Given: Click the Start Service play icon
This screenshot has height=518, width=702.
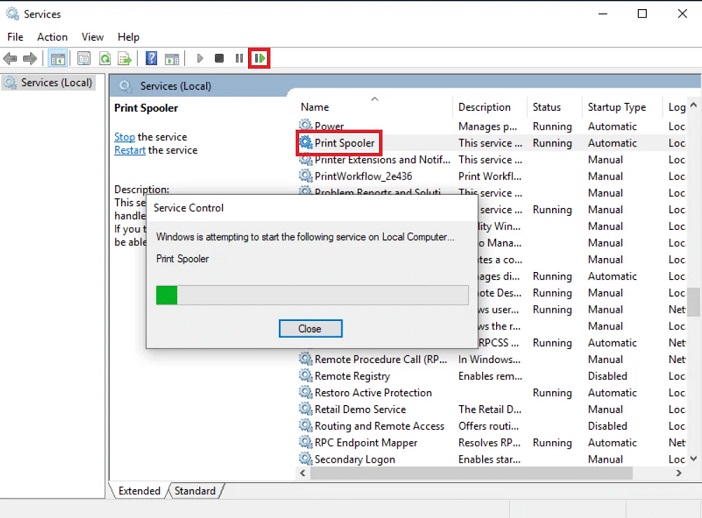Looking at the screenshot, I should coord(200,58).
